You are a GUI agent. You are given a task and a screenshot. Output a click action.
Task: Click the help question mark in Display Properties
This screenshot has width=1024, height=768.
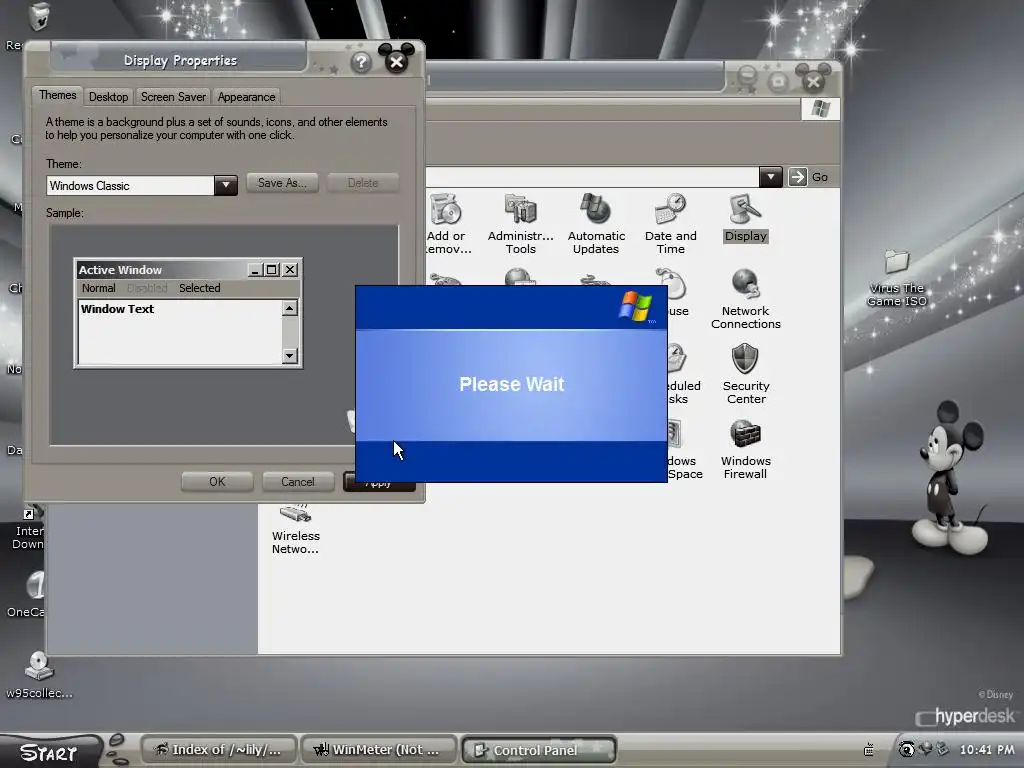pyautogui.click(x=361, y=62)
